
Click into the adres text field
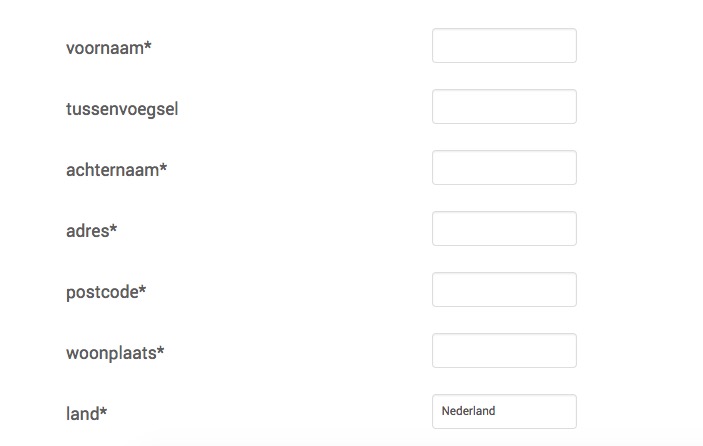click(x=504, y=229)
